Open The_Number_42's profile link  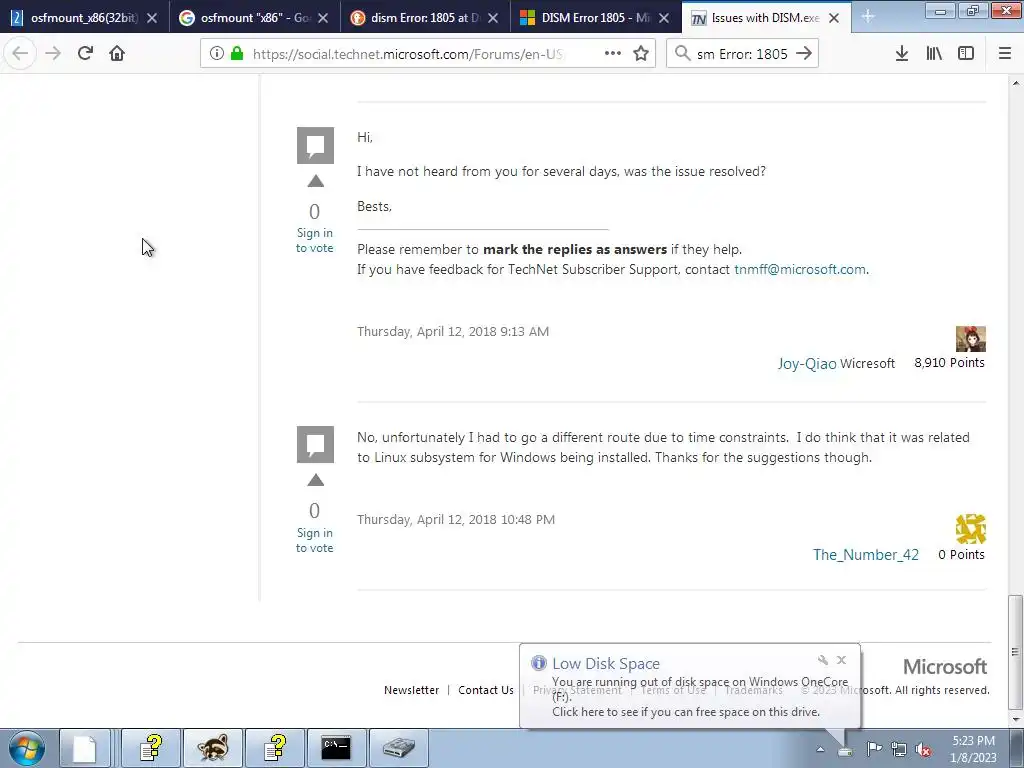(x=865, y=554)
